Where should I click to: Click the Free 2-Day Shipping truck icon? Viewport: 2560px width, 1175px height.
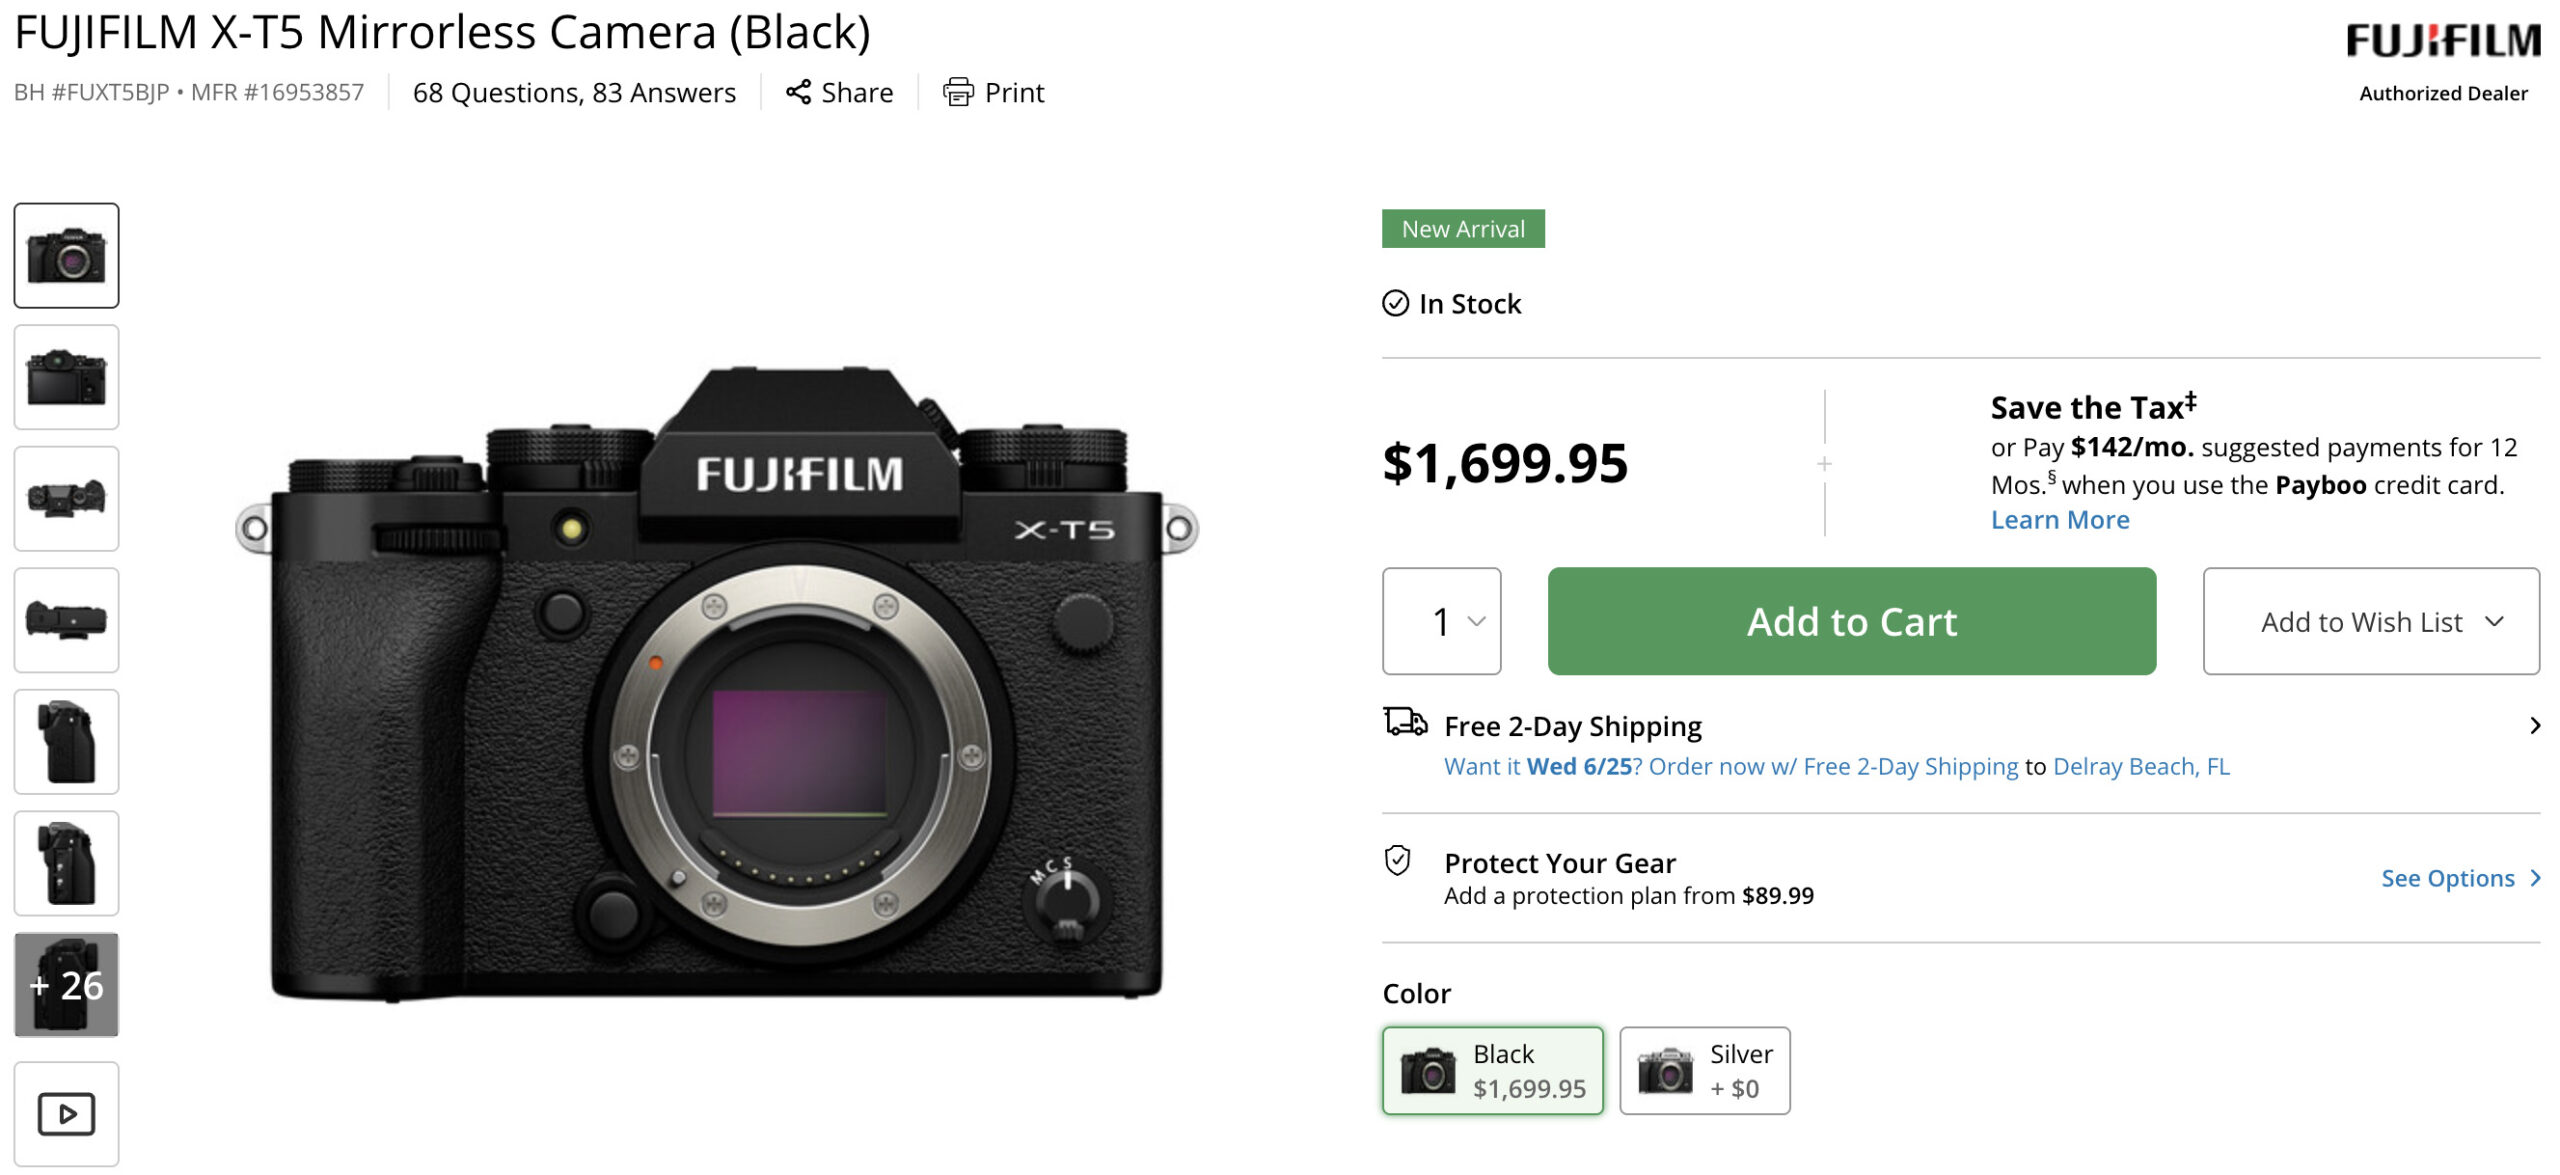[x=1405, y=721]
